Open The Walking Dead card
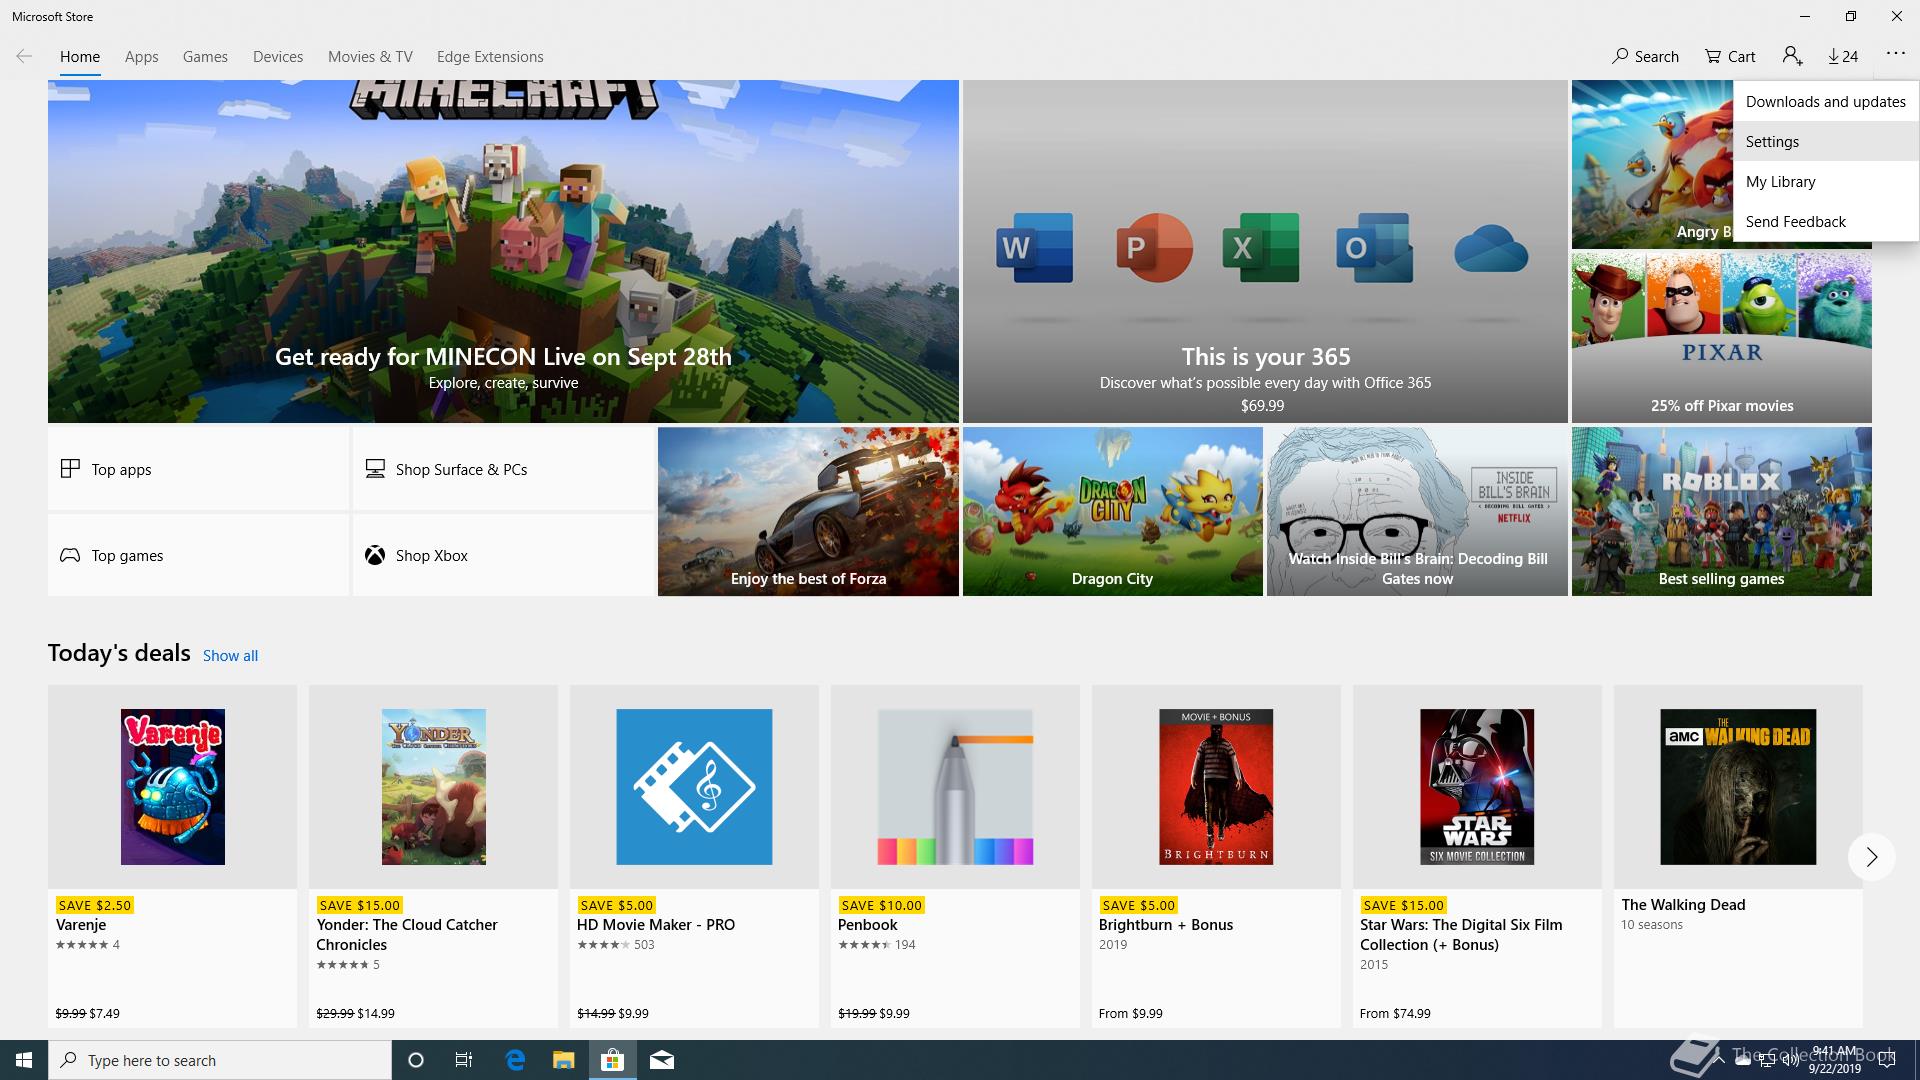Screen dimensions: 1920x1080 tap(1738, 856)
